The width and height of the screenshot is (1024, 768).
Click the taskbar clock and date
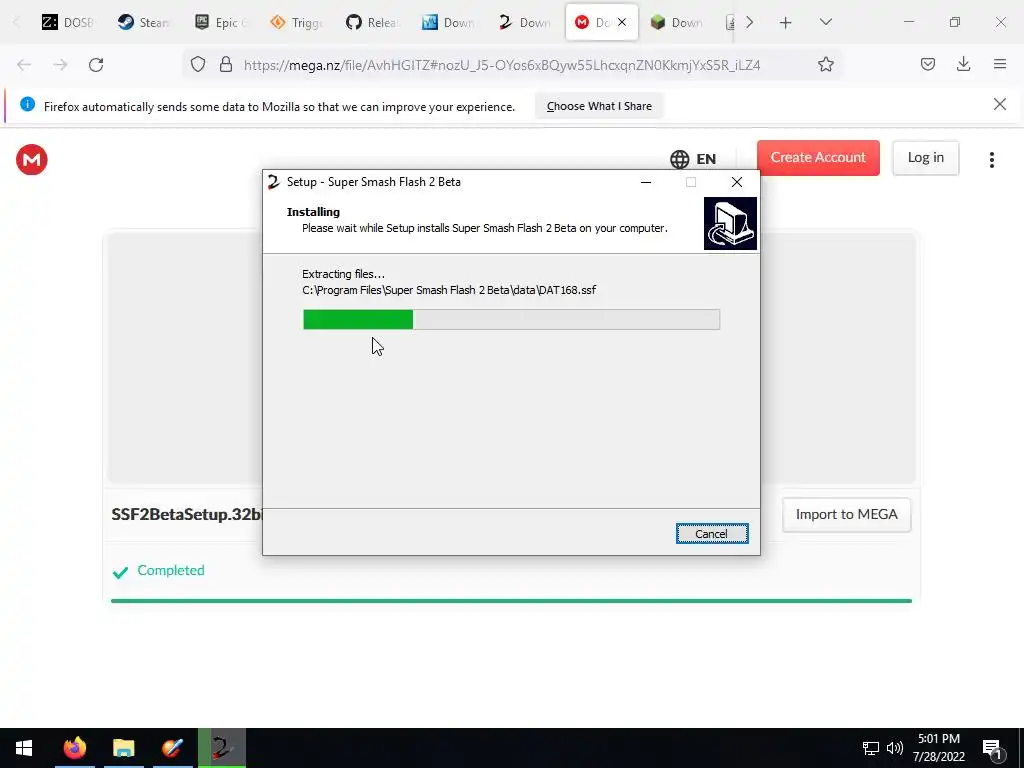(x=938, y=748)
